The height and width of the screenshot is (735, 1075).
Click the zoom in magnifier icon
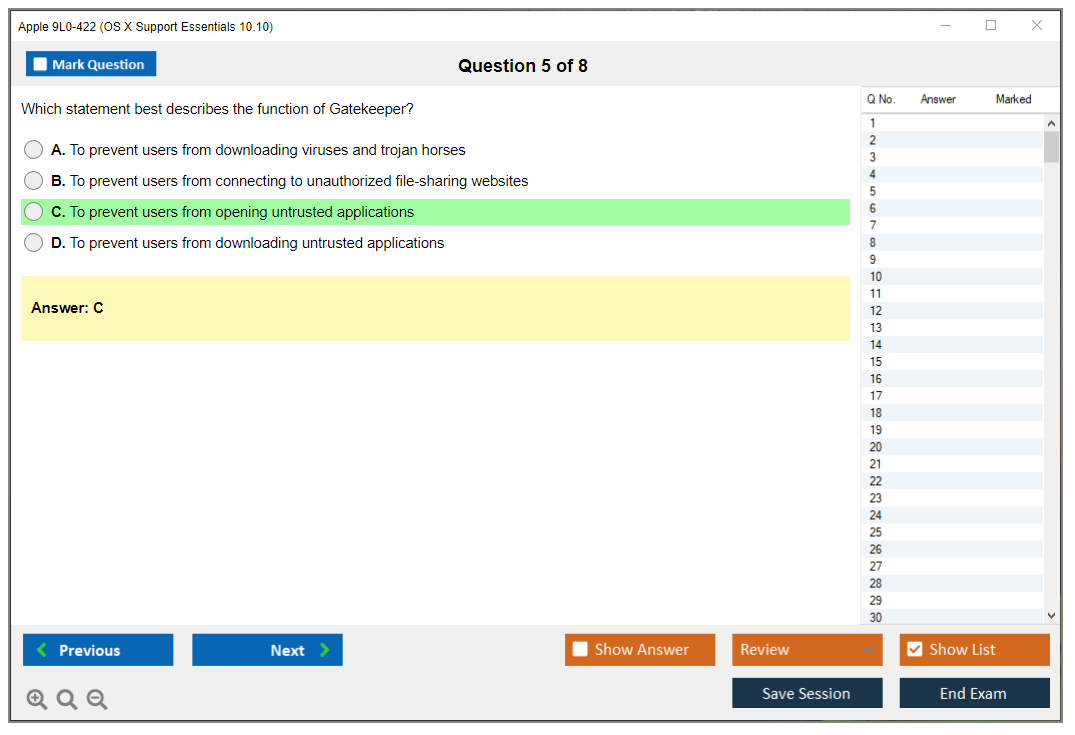(37, 700)
